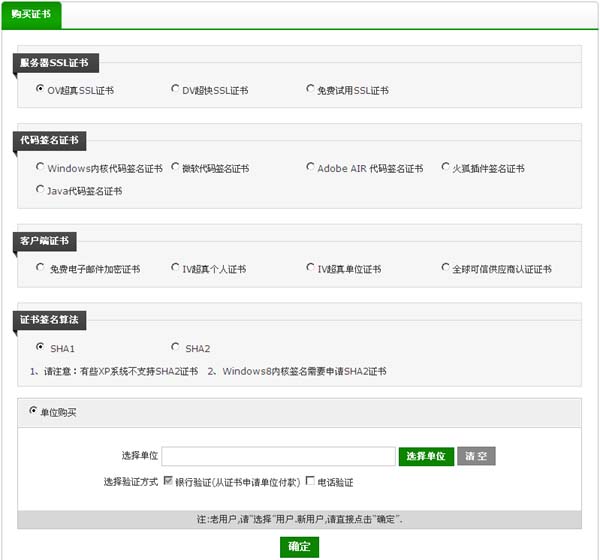Switch signature algorithm to SHA2
The height and width of the screenshot is (560, 600).
coord(176,347)
